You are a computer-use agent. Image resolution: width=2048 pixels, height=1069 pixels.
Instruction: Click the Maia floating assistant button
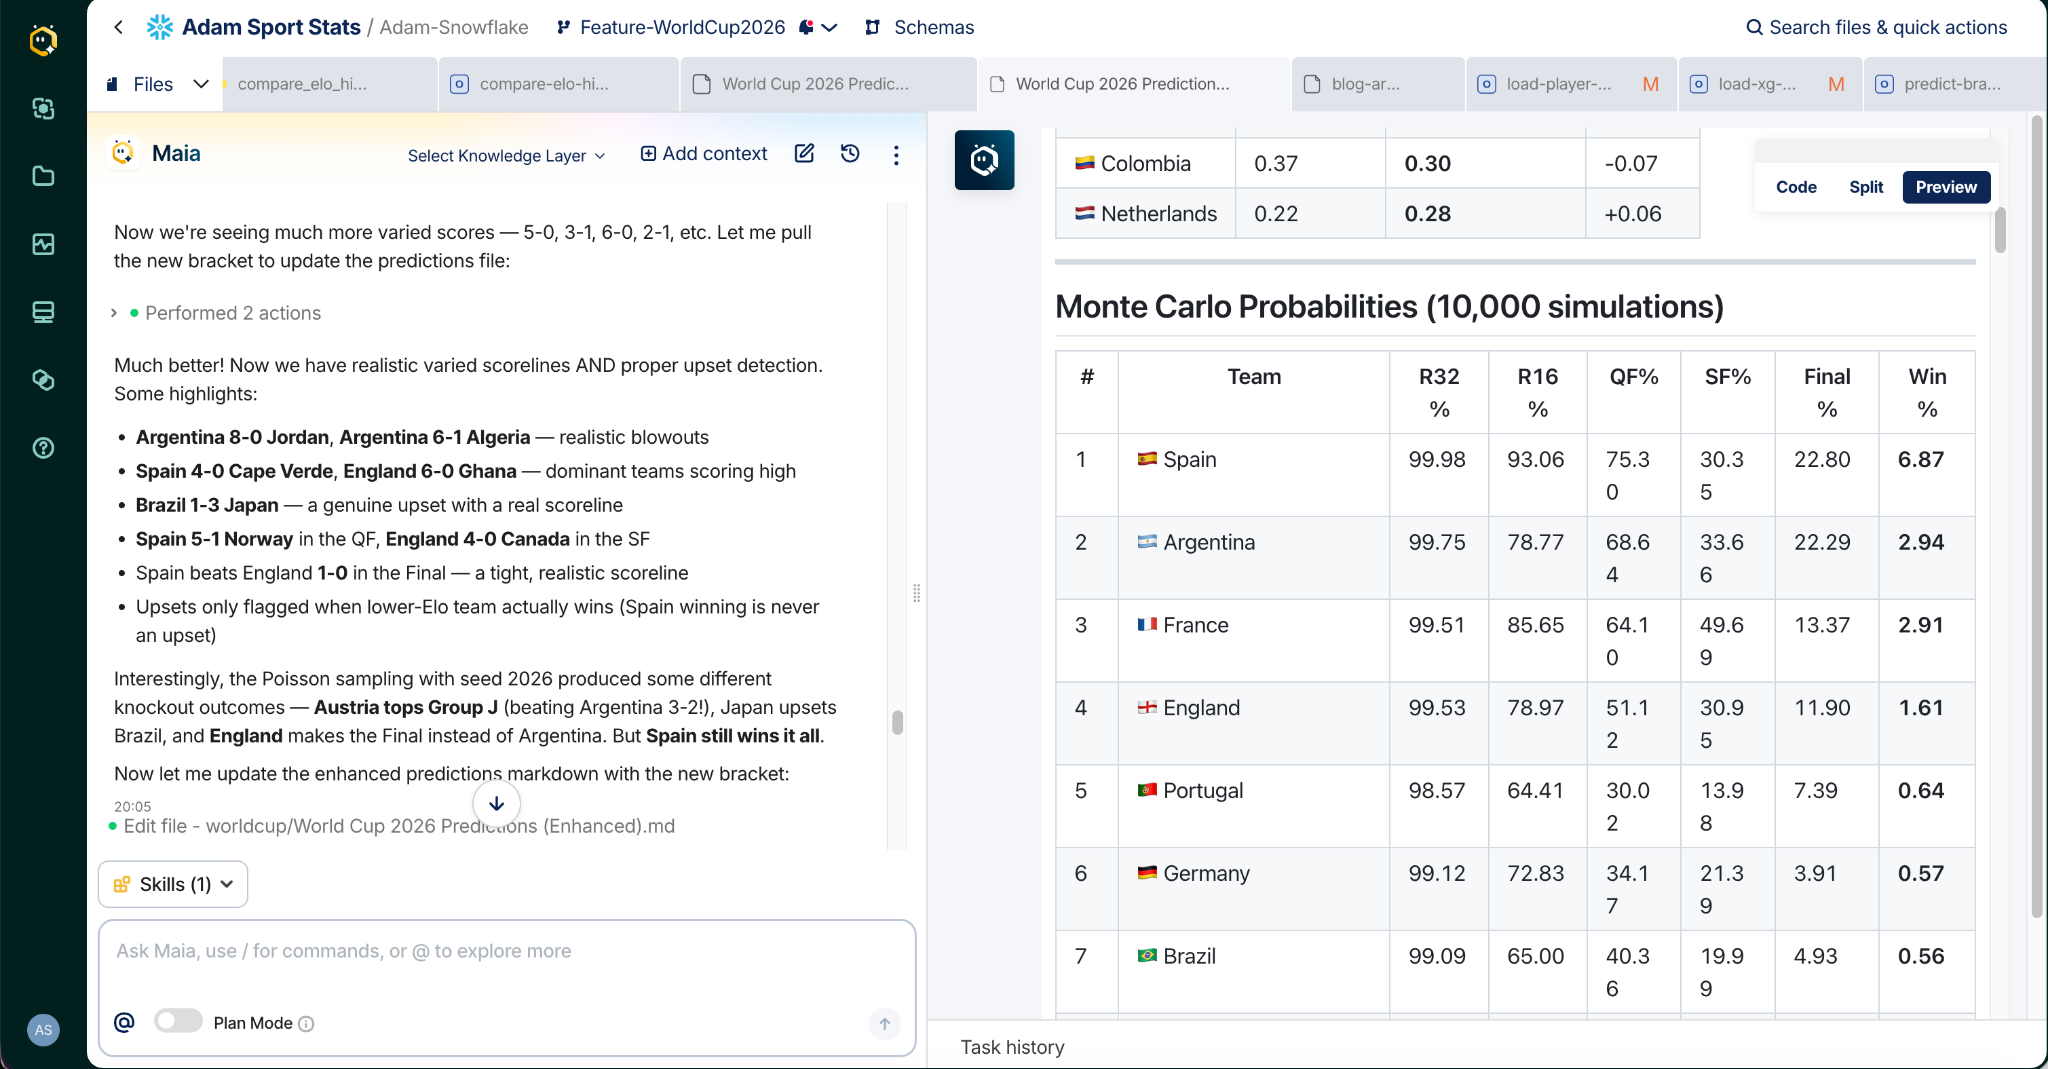coord(984,160)
